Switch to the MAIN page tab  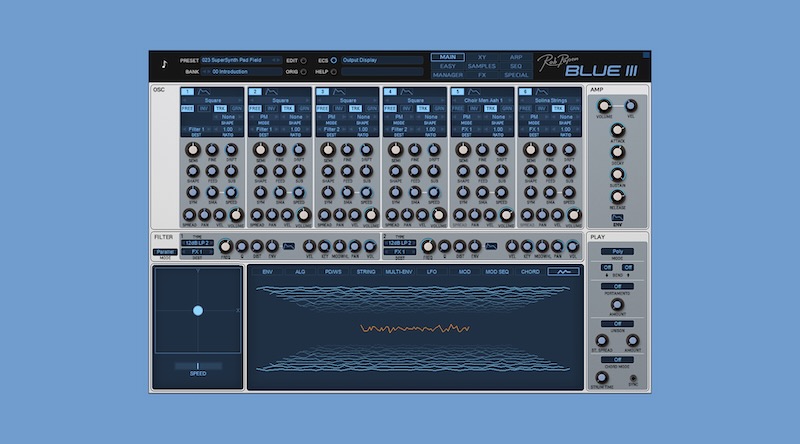point(447,57)
